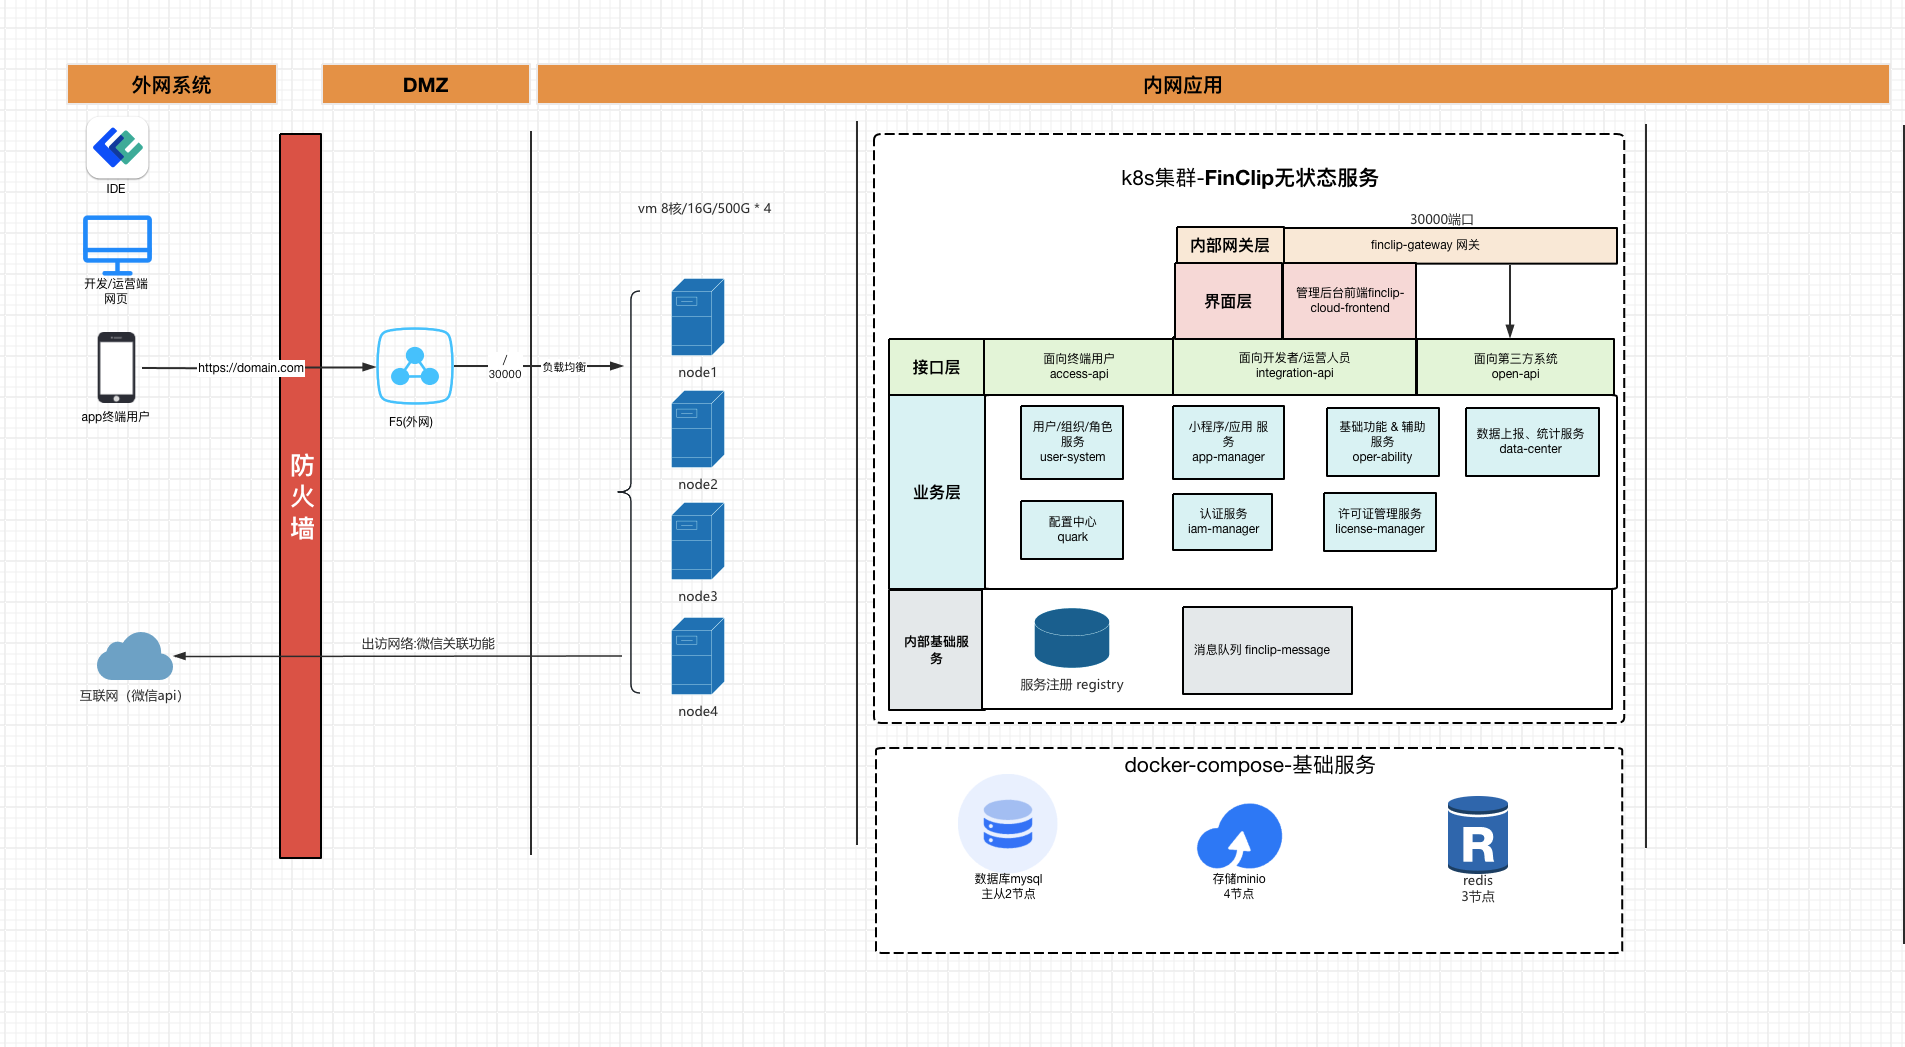Click the 服务注册 registry caption

click(1072, 685)
